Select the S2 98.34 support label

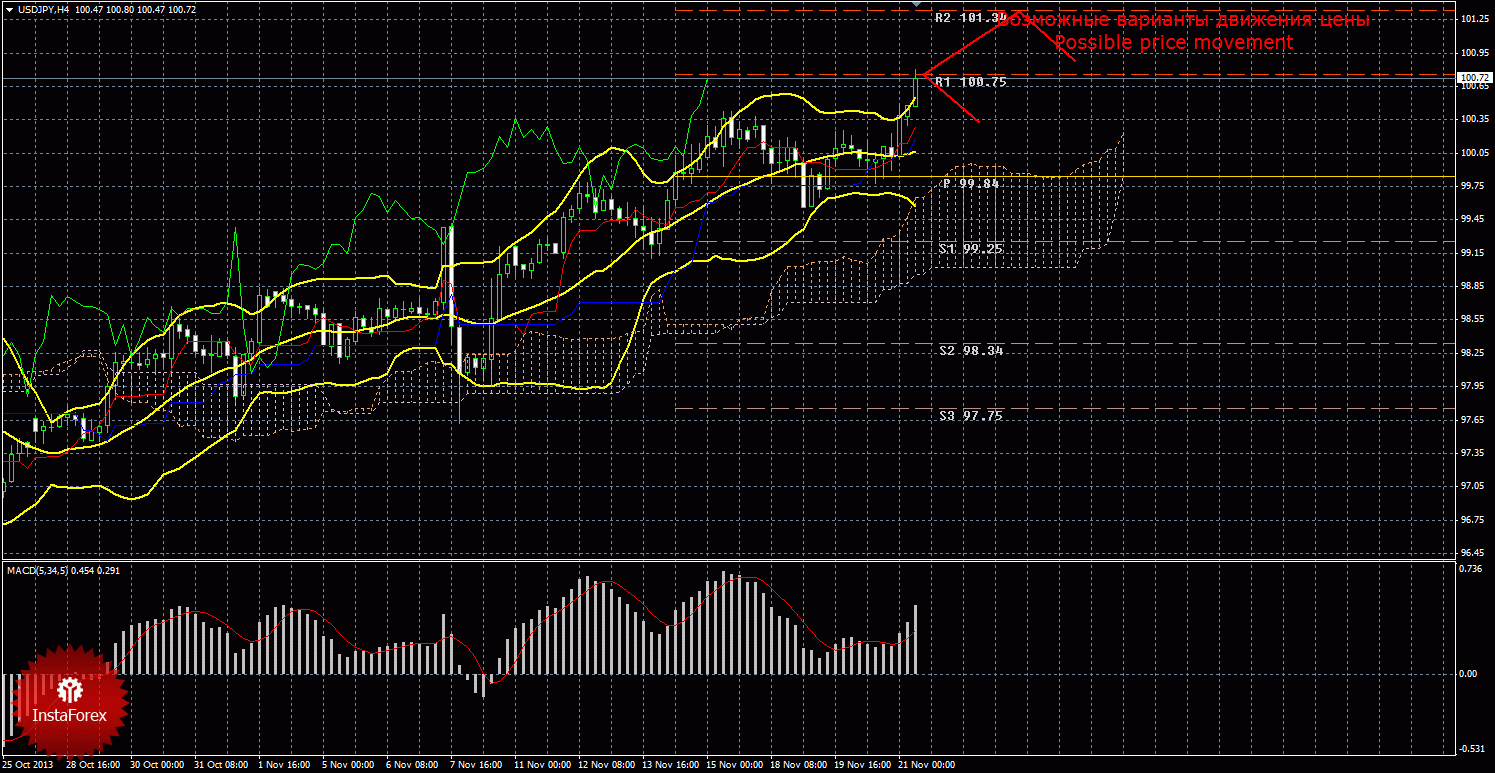pyautogui.click(x=971, y=350)
